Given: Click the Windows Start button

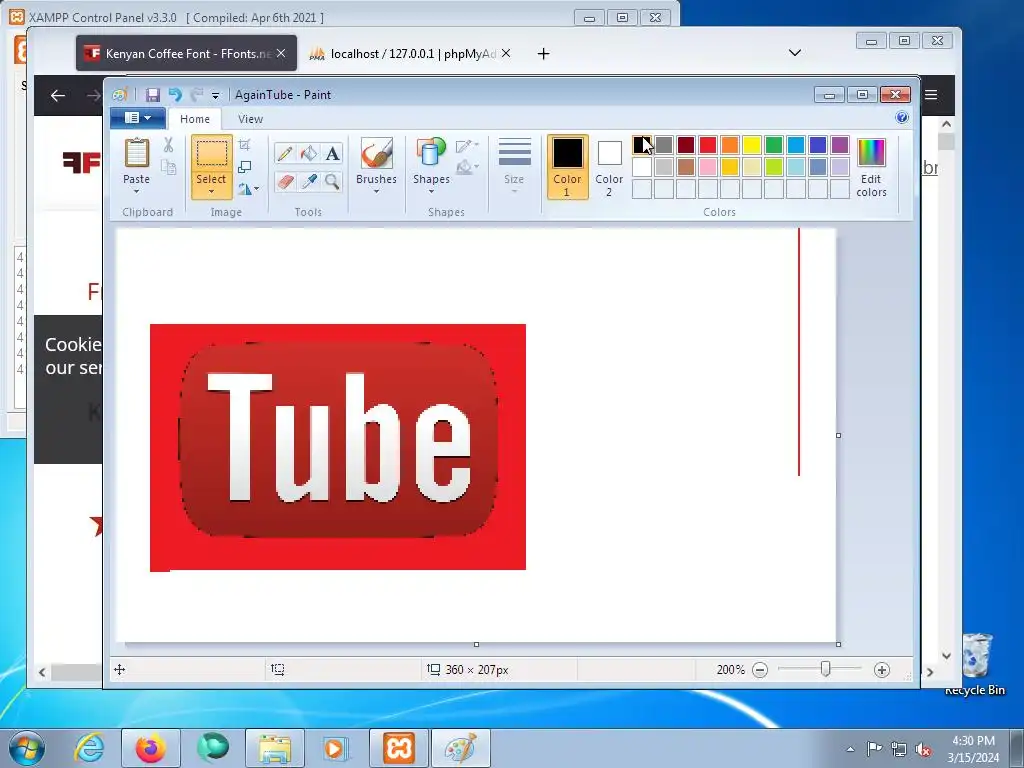Looking at the screenshot, I should 27,748.
